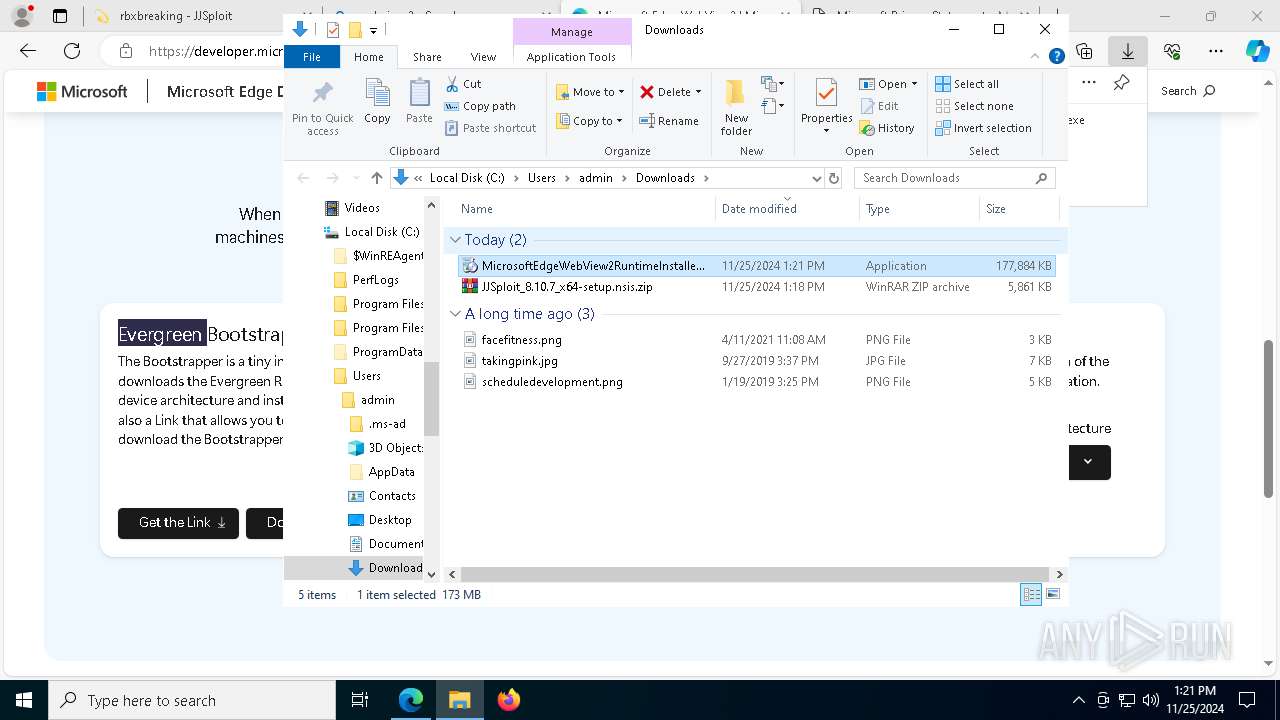The width and height of the screenshot is (1280, 720).
Task: Open the Edge downloads toolbar icon
Action: point(1128,51)
